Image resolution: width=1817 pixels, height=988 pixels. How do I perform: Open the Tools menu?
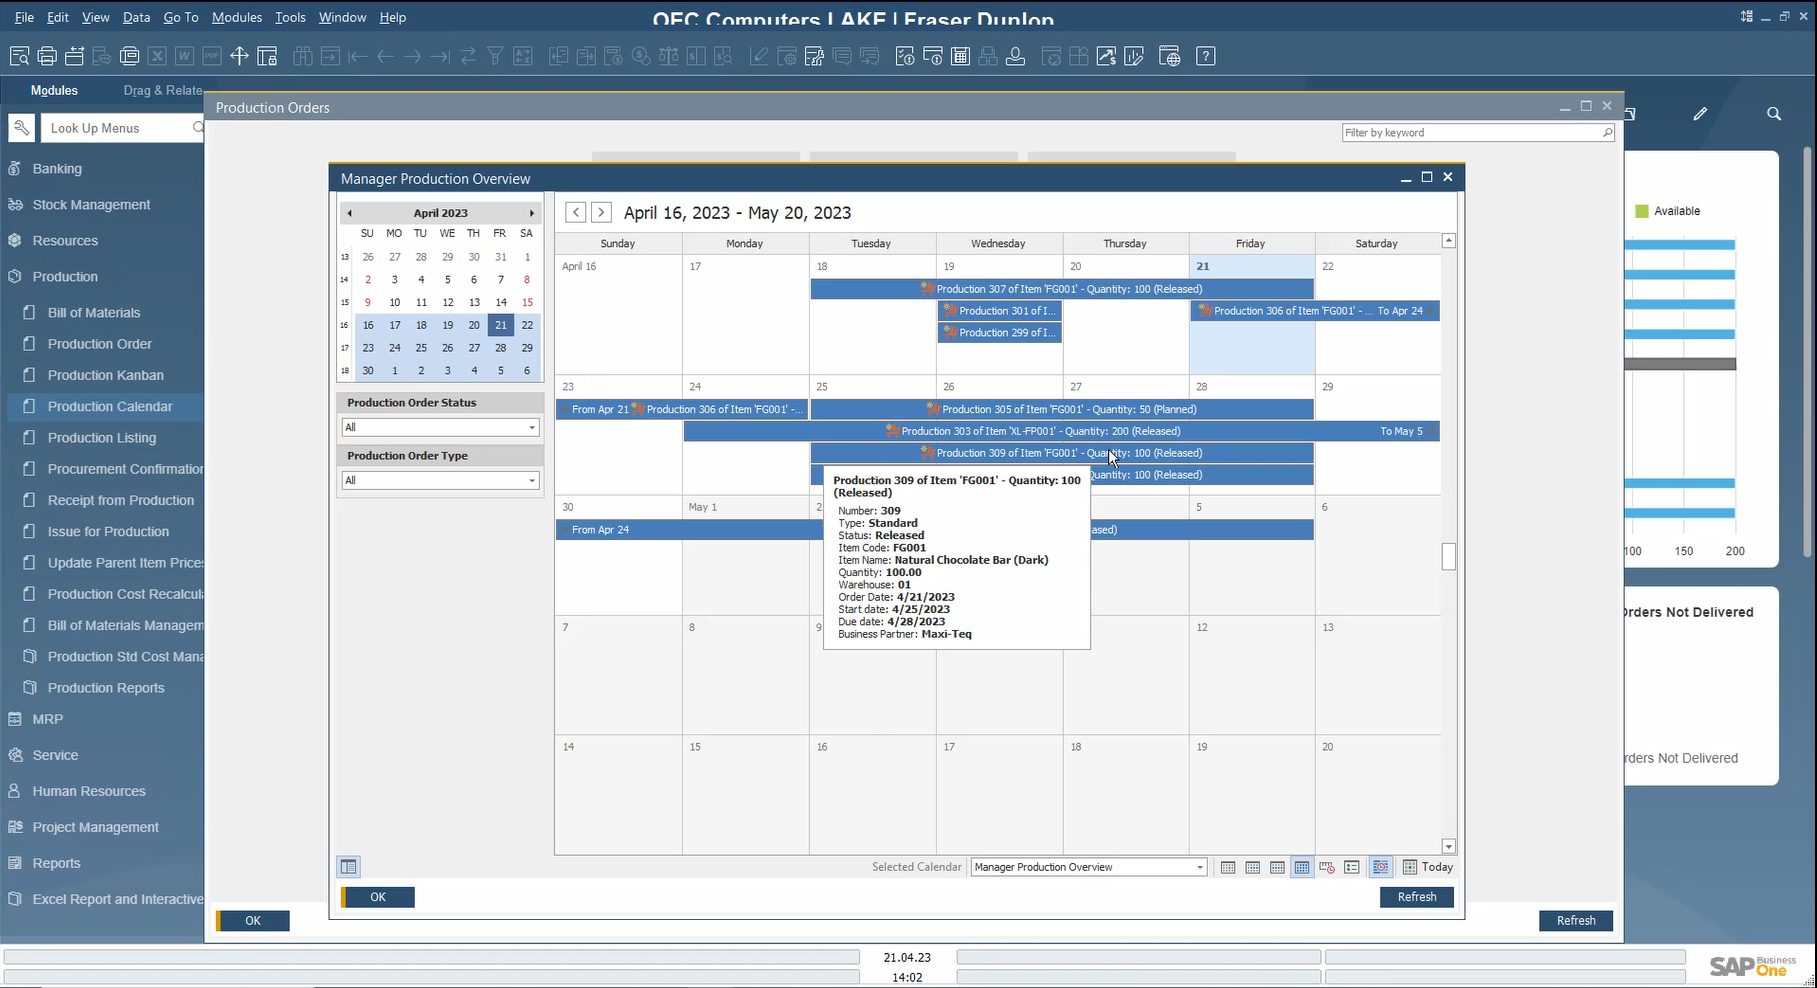290,17
